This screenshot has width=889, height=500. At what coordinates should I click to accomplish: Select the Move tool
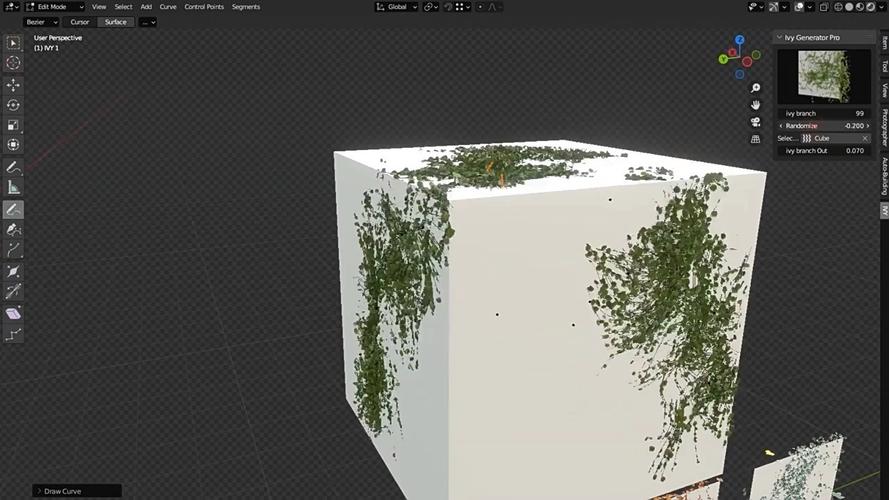[x=13, y=85]
